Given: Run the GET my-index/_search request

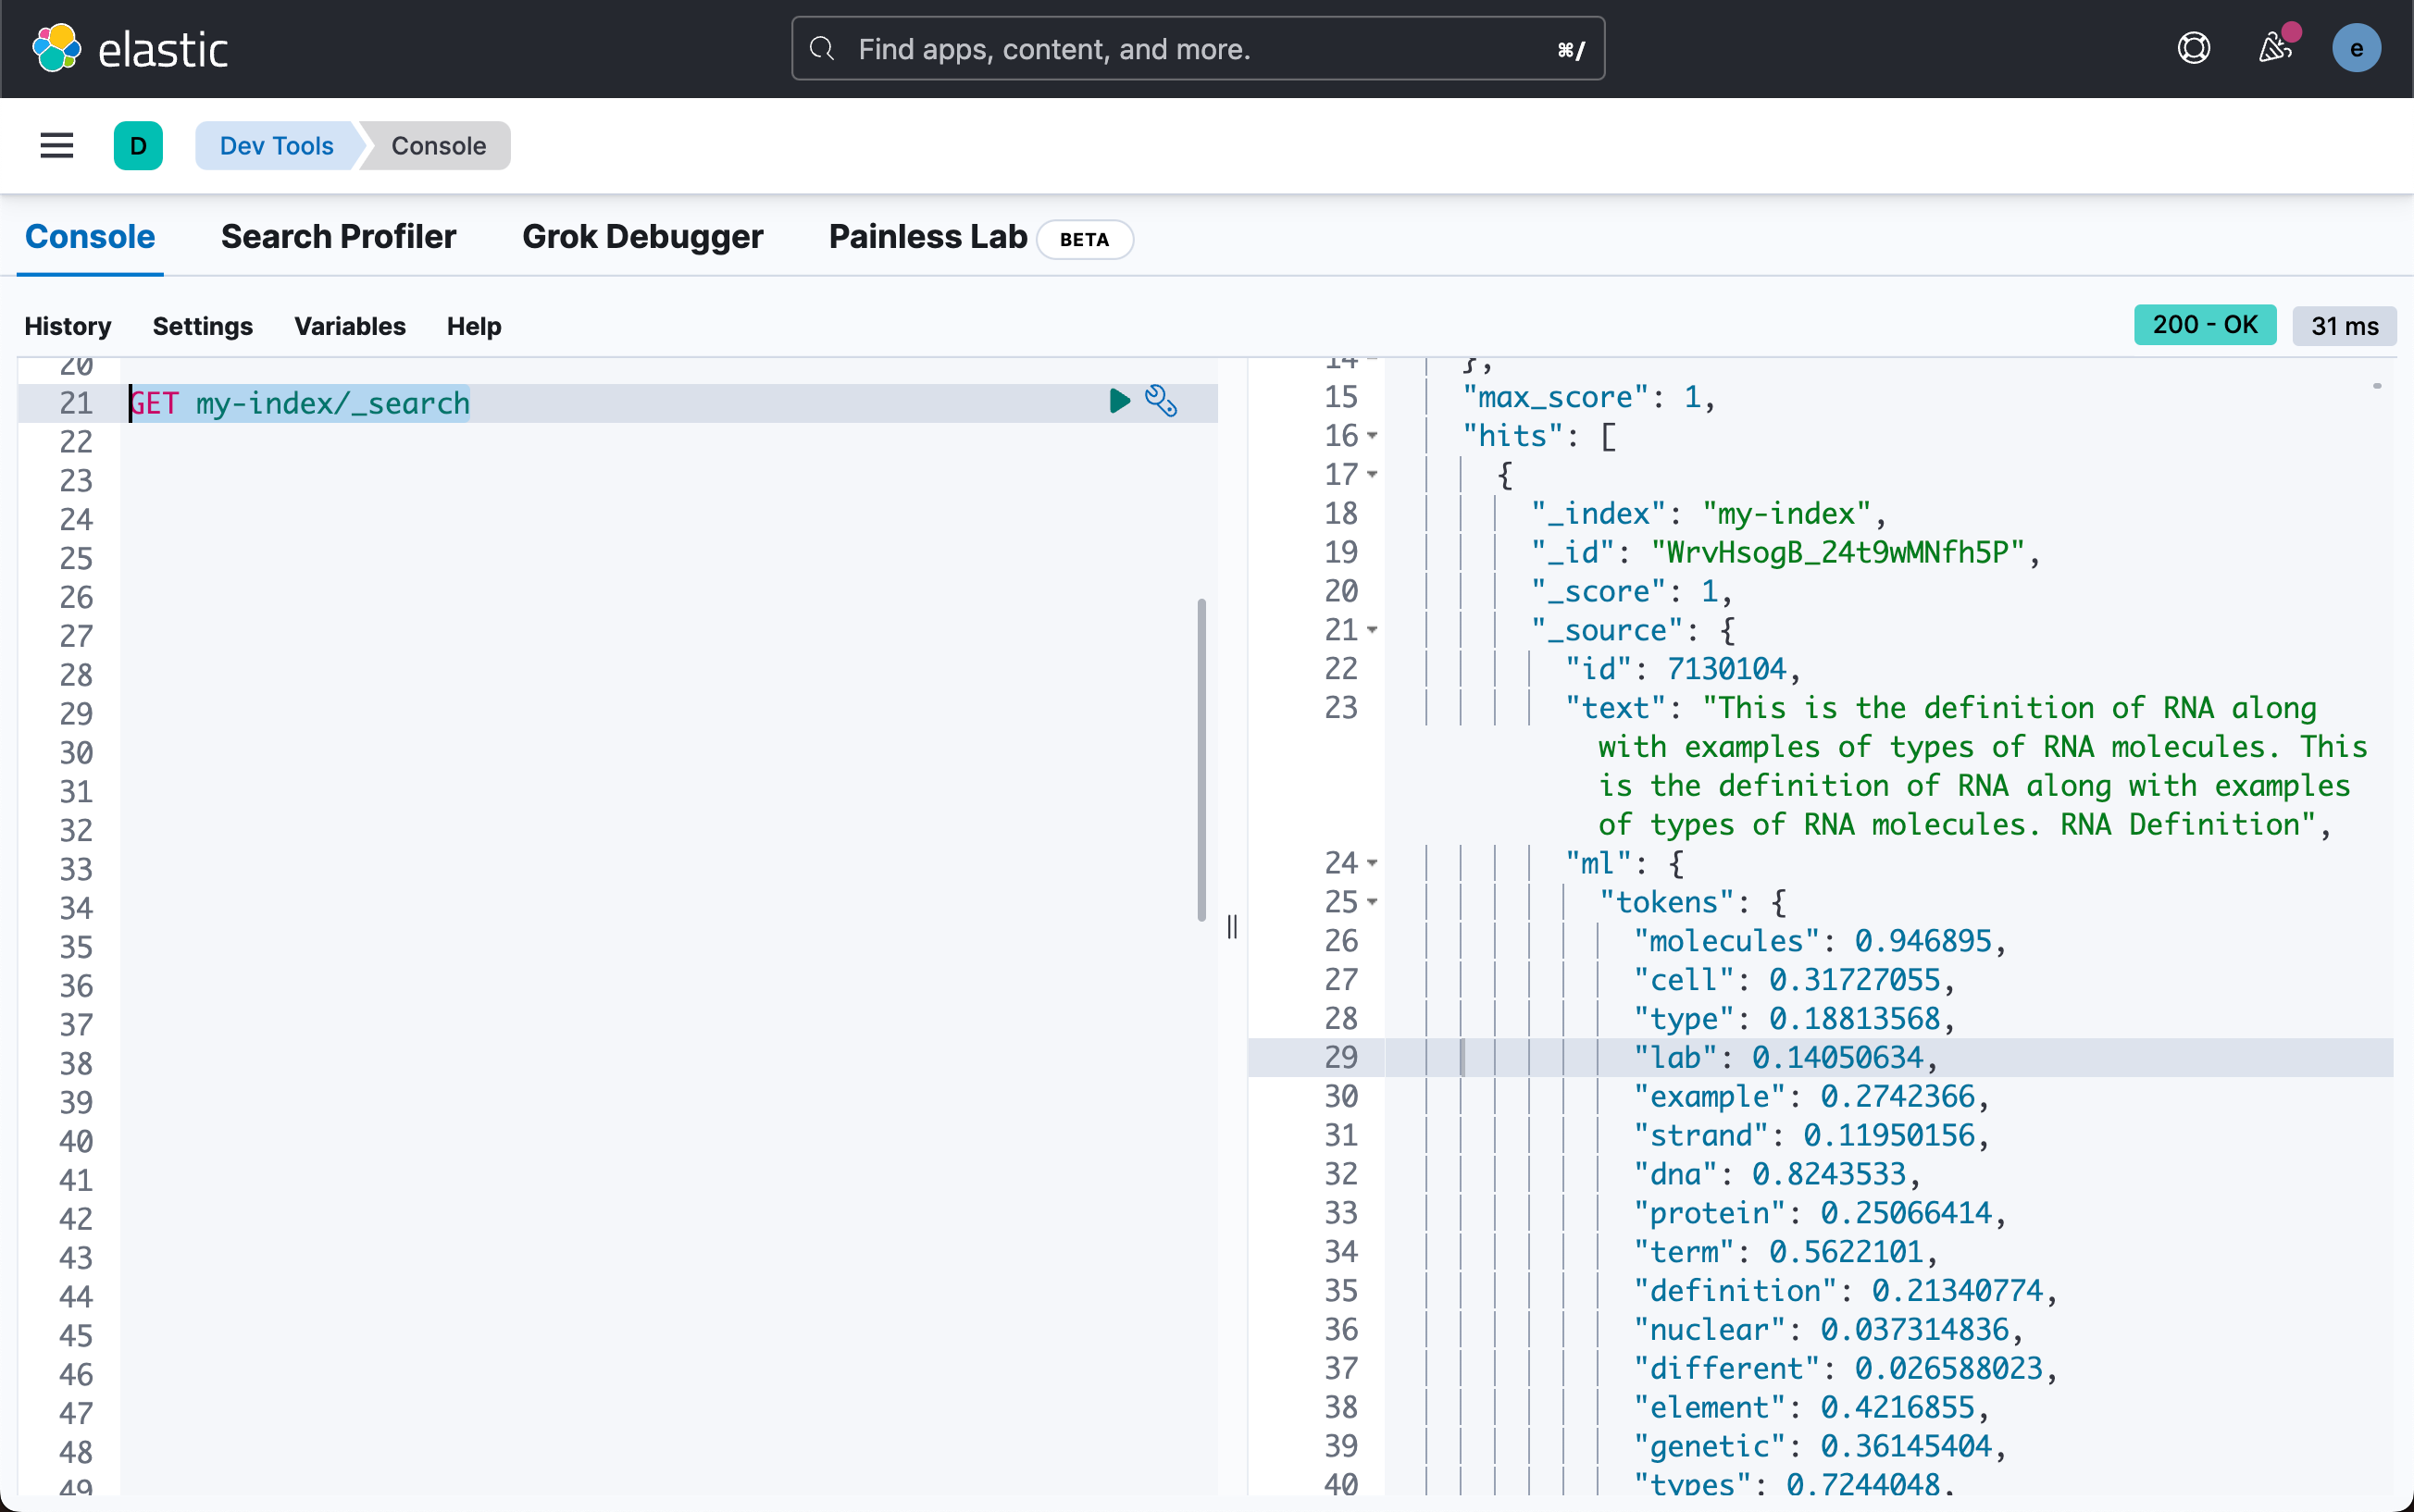Looking at the screenshot, I should click(x=1119, y=402).
